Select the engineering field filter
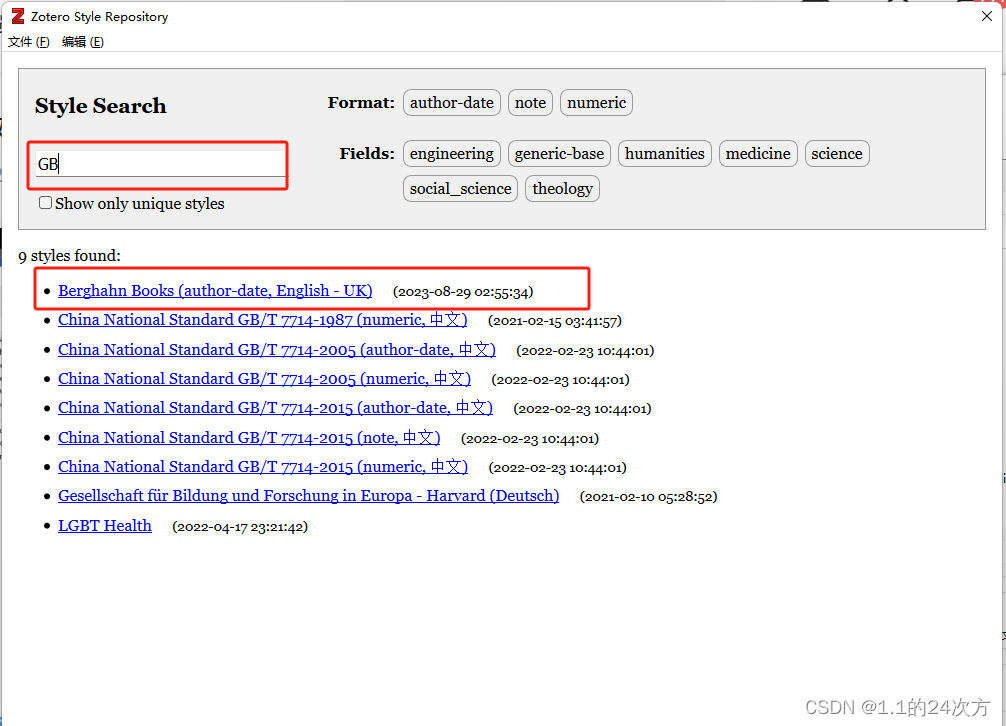Viewport: 1006px width, 726px height. coord(452,154)
